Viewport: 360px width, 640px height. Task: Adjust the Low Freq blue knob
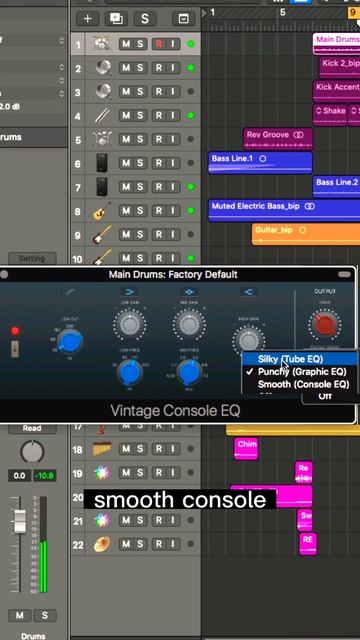tap(129, 373)
